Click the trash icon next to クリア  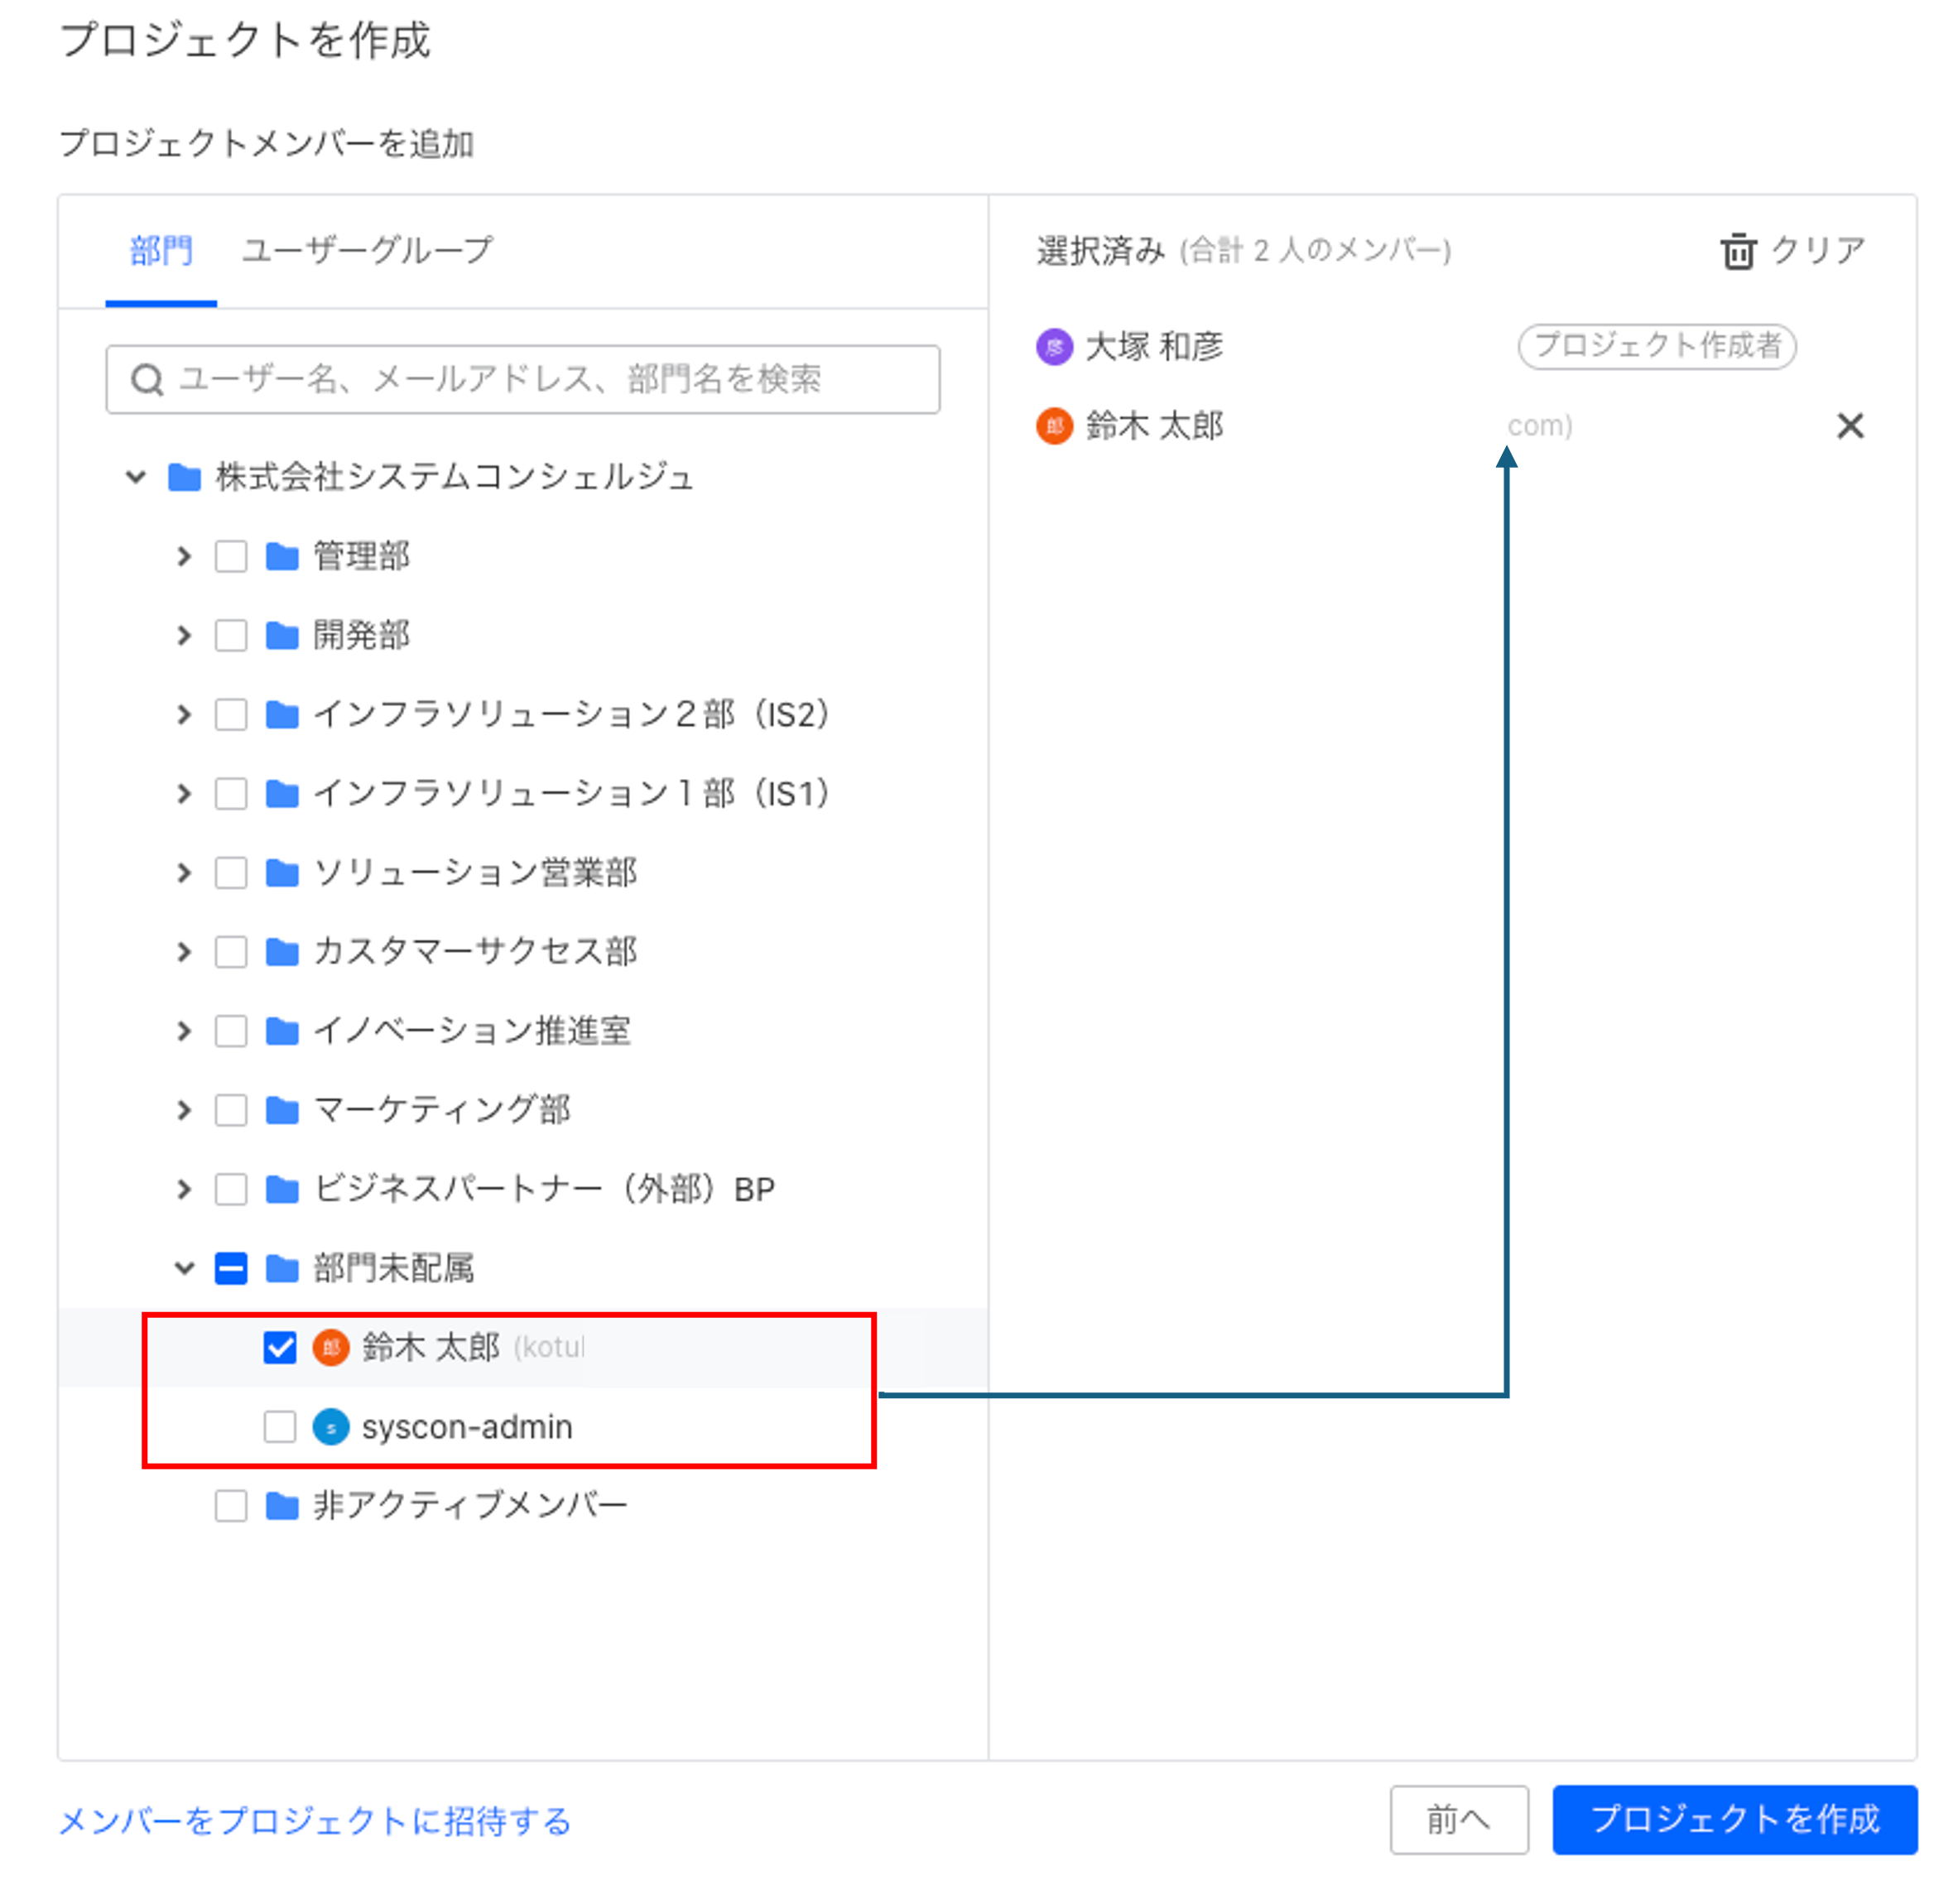click(x=1738, y=251)
